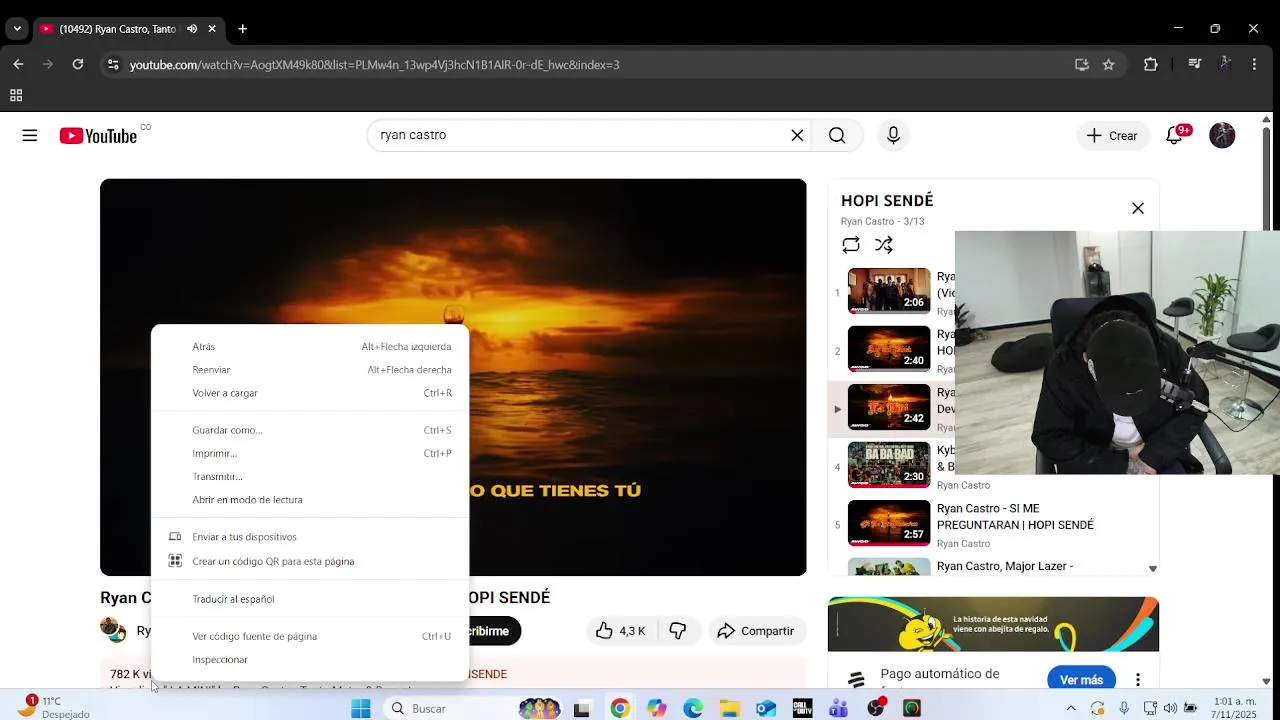Open the Chrome profile avatar
1280x720 pixels.
pyautogui.click(x=1224, y=64)
